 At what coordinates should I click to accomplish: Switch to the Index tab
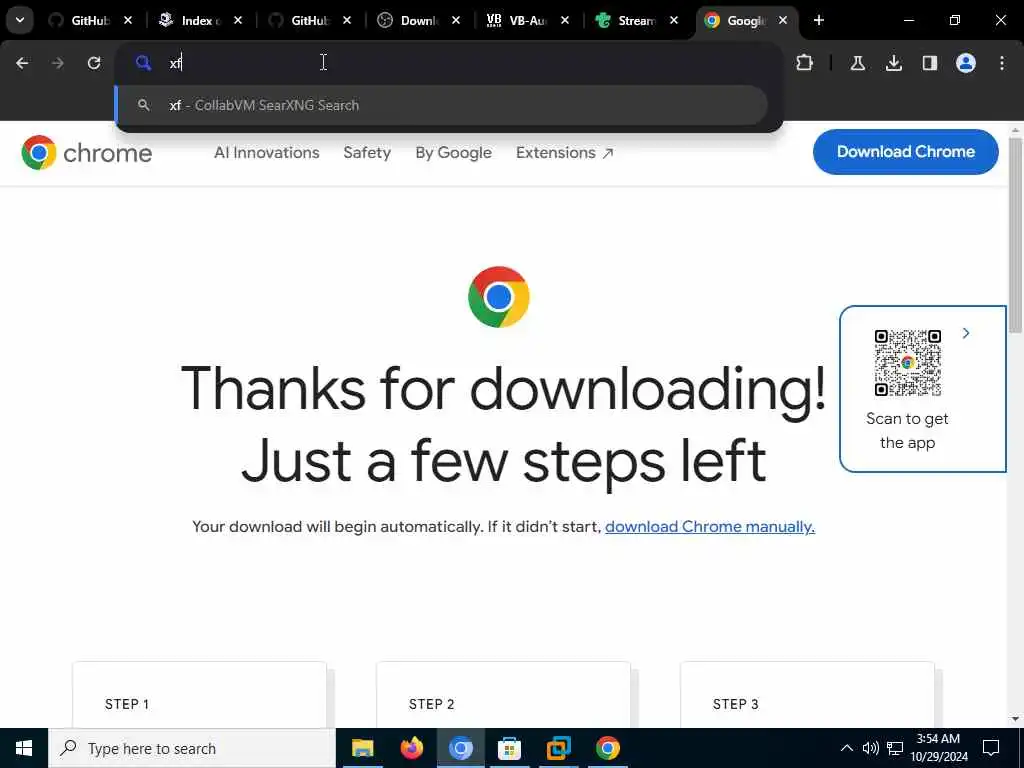pos(200,20)
